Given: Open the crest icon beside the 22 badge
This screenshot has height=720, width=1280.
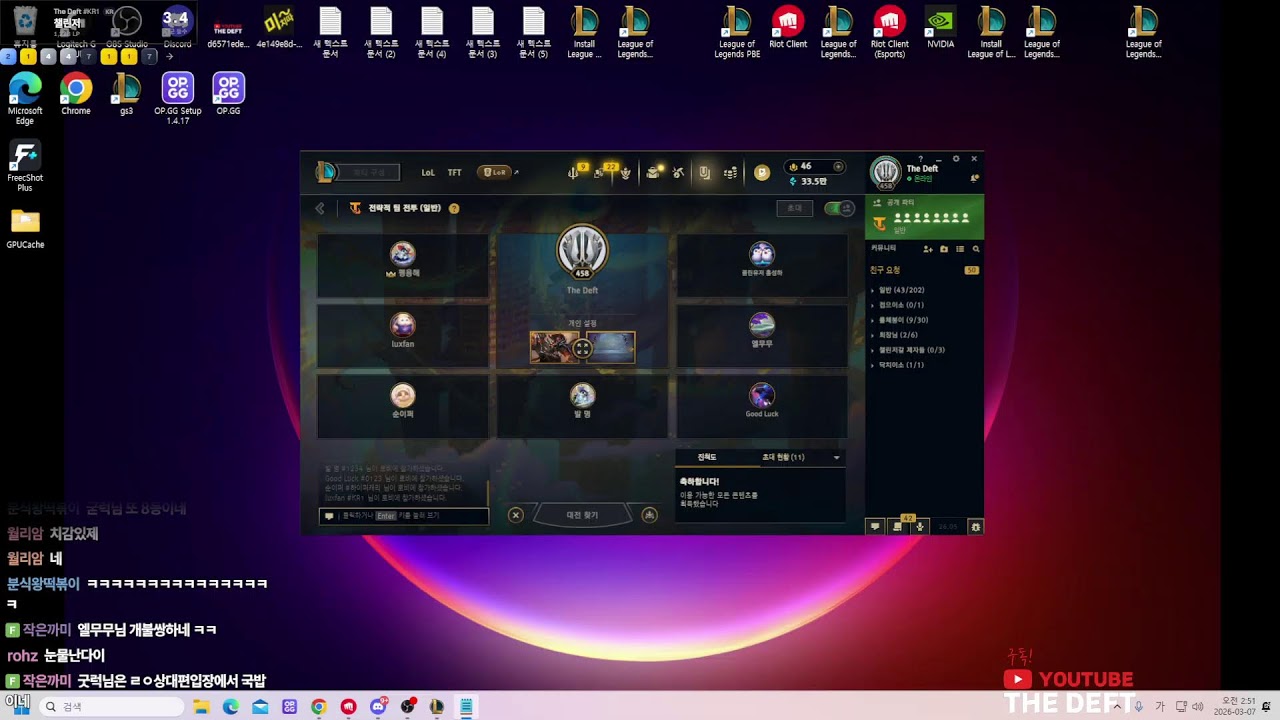Looking at the screenshot, I should point(625,173).
